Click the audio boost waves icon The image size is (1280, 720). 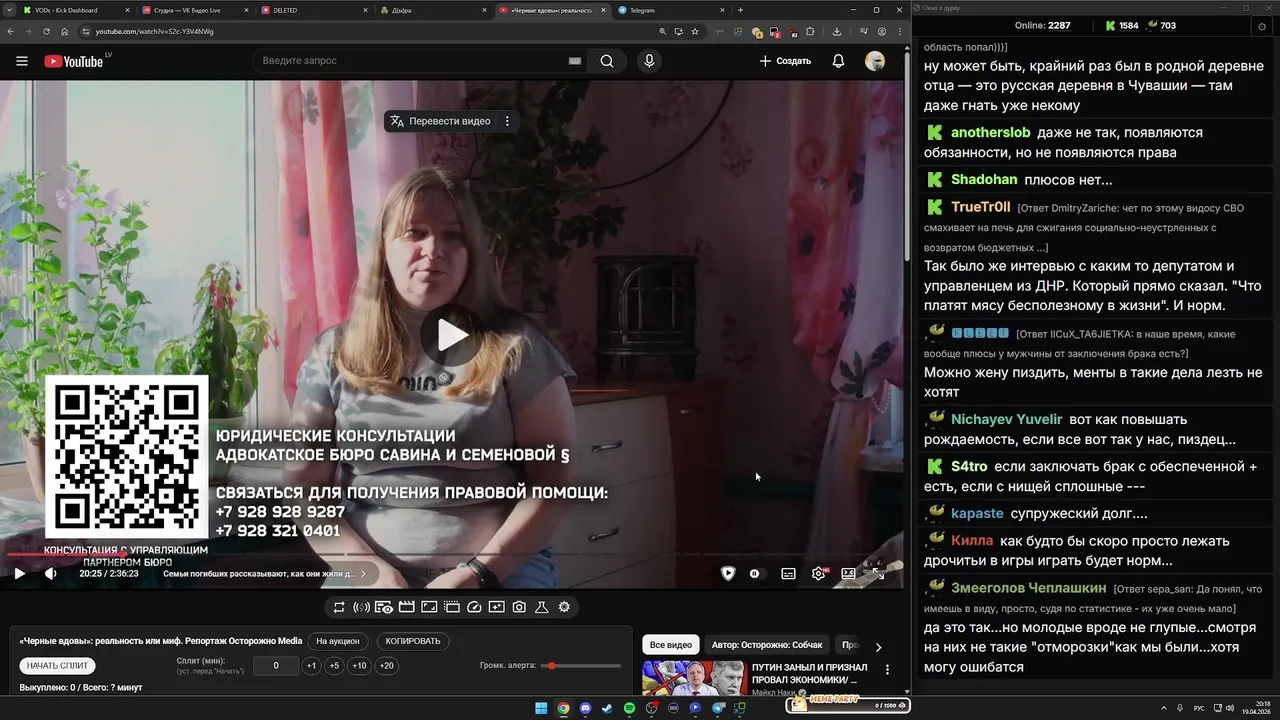[x=362, y=607]
